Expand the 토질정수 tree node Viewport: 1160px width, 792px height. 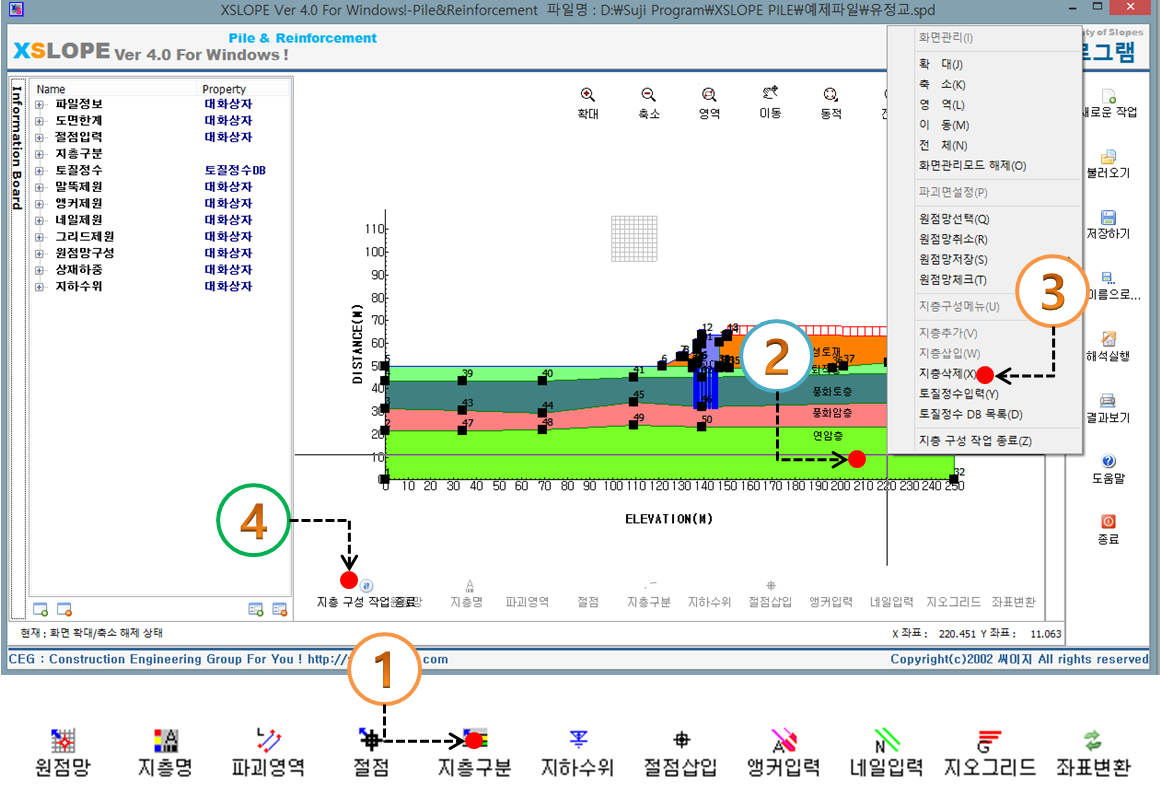tap(40, 171)
